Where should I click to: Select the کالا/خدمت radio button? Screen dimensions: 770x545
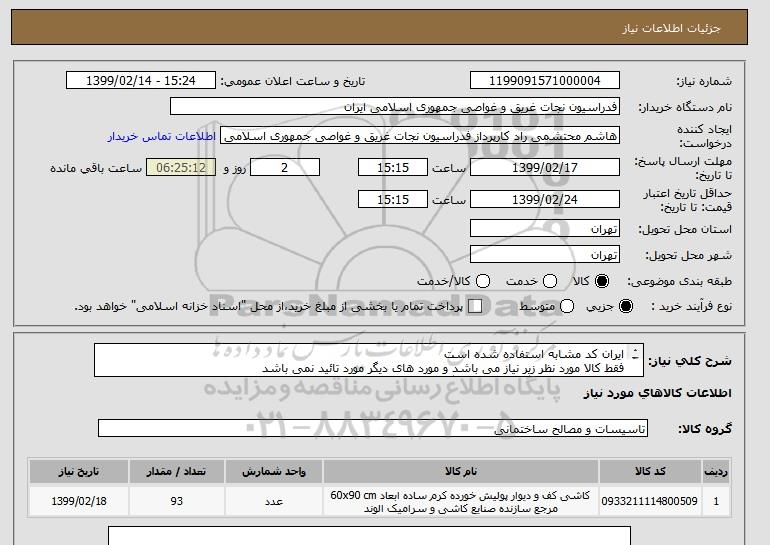pos(483,281)
